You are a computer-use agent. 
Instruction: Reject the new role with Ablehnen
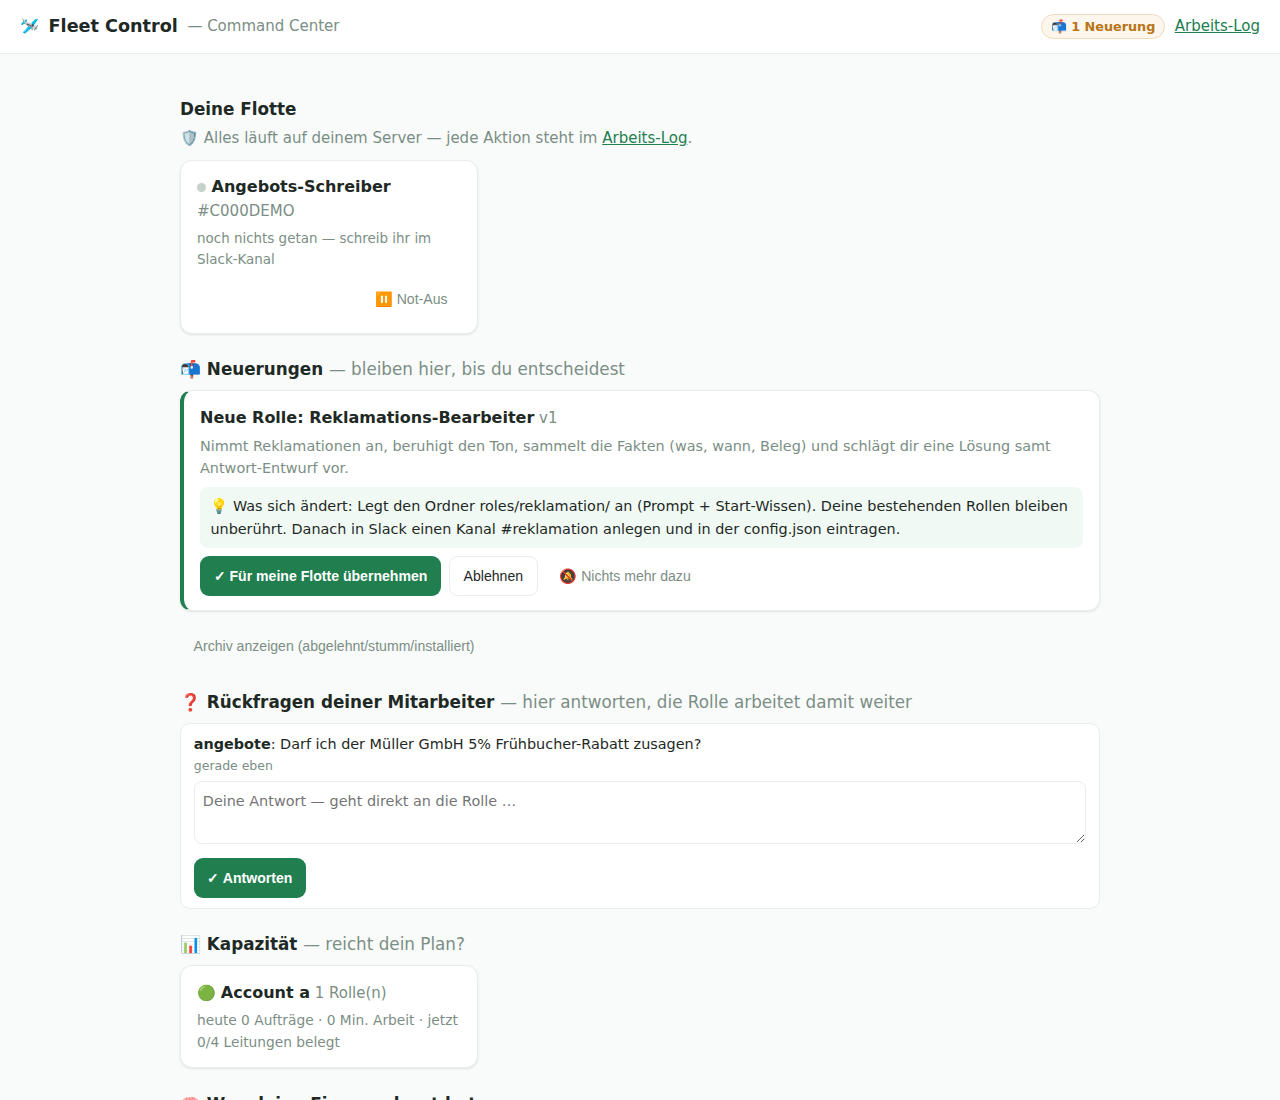(x=493, y=576)
